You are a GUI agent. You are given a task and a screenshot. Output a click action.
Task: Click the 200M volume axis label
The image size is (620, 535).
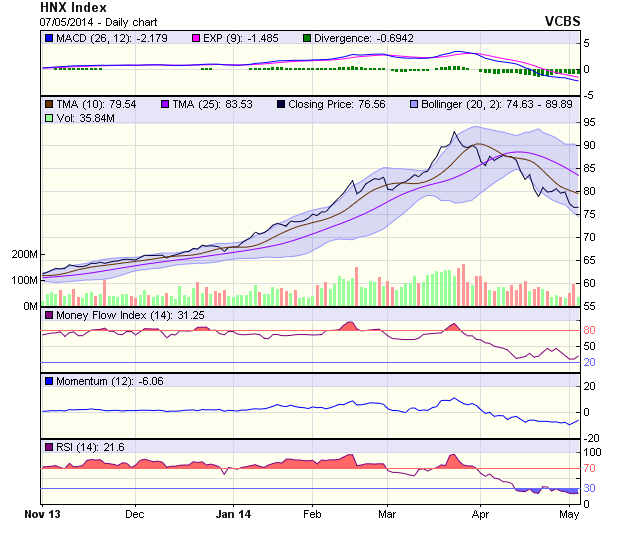(24, 255)
